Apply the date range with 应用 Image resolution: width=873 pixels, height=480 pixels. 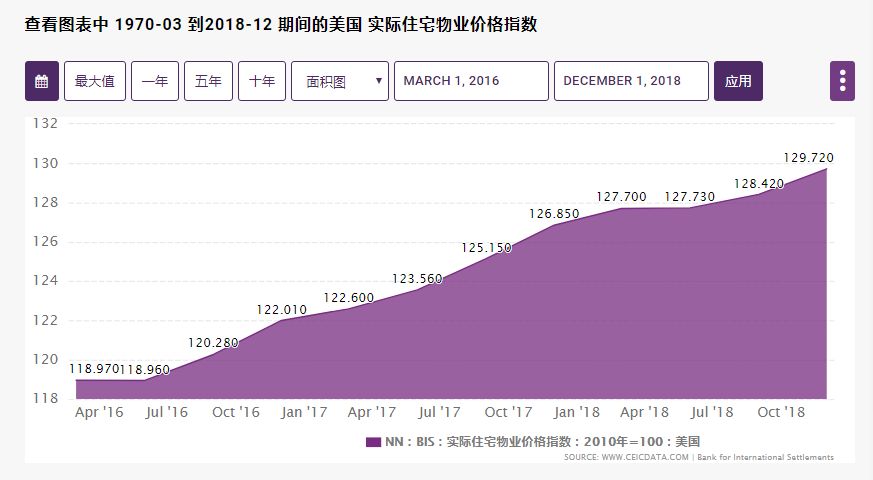tap(738, 81)
